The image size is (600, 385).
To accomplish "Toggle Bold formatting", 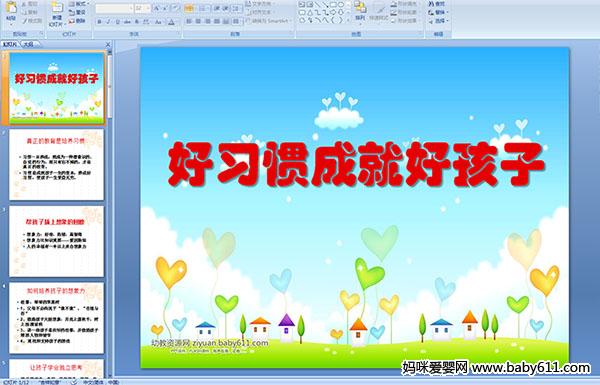I will [x=99, y=22].
